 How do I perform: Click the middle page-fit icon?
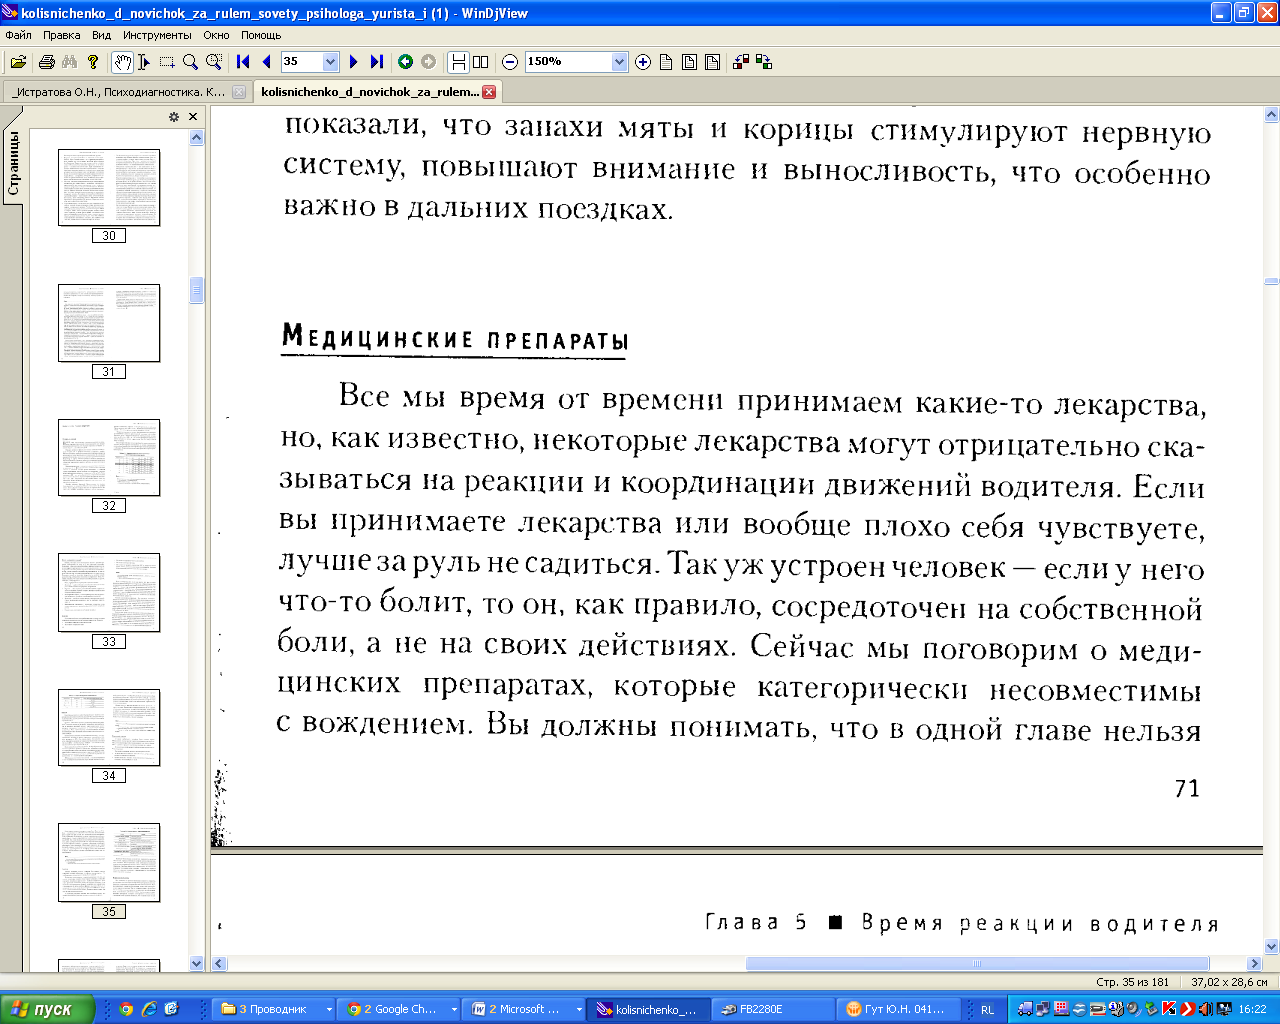(x=689, y=62)
